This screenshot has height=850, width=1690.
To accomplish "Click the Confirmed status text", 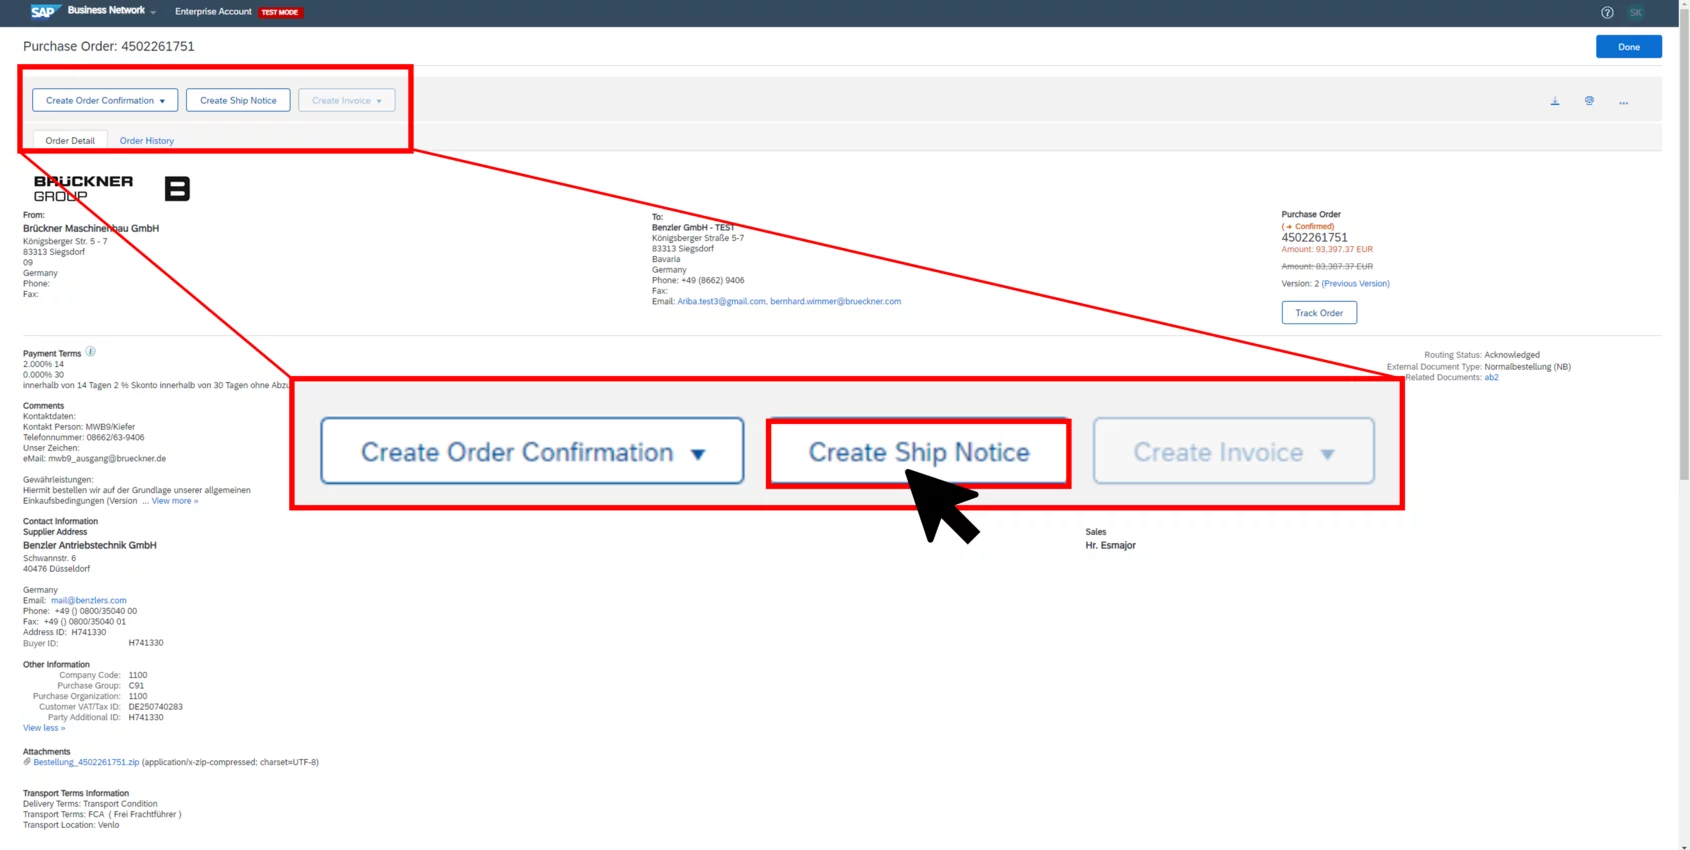I will pos(1308,226).
